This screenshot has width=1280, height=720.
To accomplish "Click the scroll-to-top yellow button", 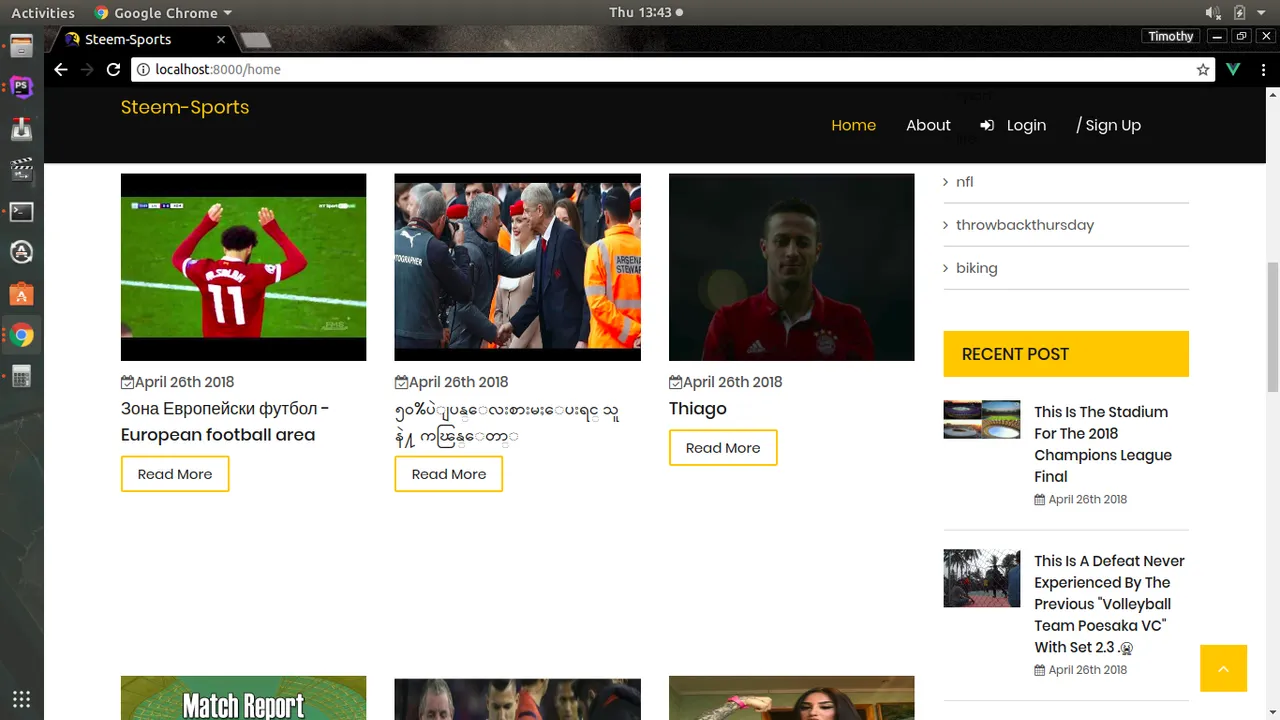I will 1224,668.
